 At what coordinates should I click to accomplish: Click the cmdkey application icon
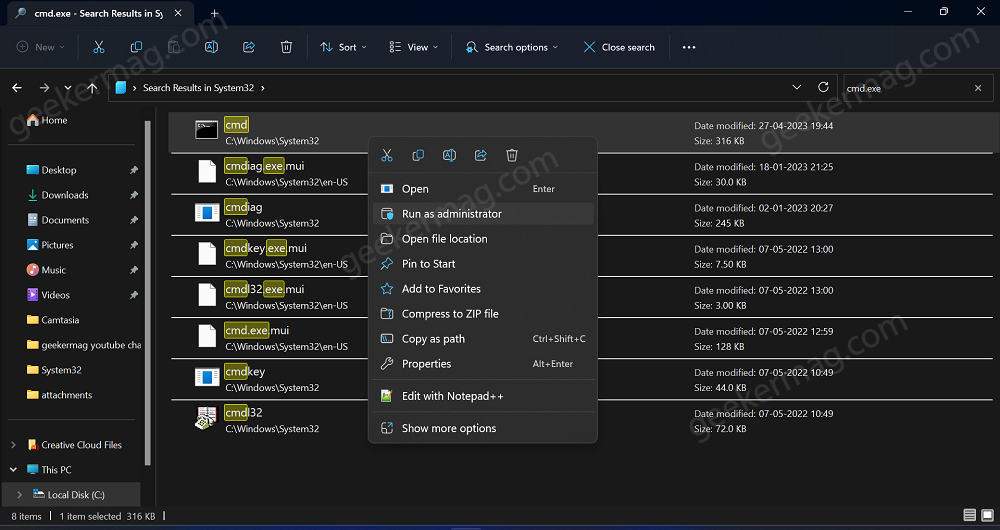point(207,377)
